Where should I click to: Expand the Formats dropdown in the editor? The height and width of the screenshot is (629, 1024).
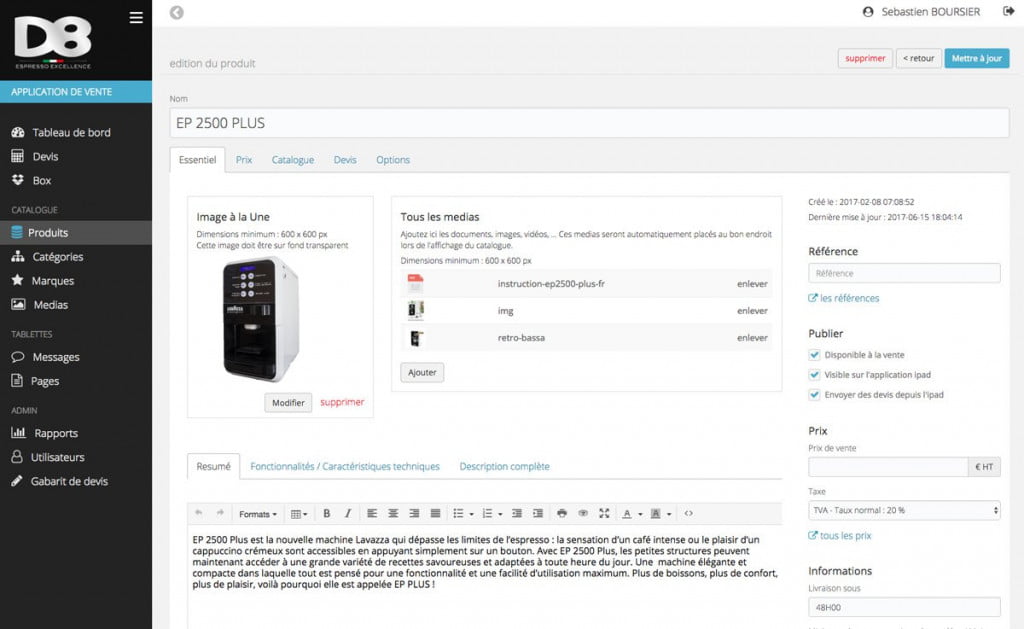[x=257, y=514]
